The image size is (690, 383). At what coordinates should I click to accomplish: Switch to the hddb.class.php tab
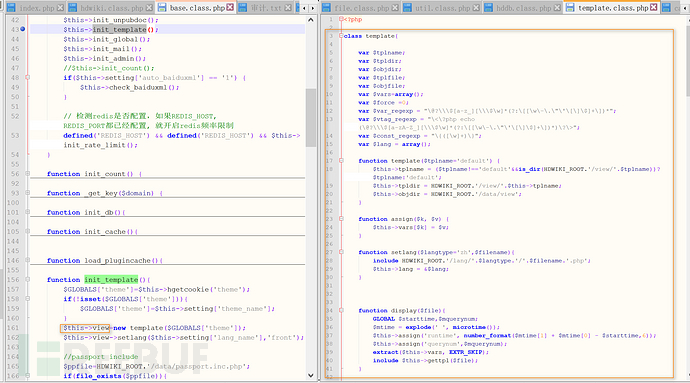pos(523,8)
